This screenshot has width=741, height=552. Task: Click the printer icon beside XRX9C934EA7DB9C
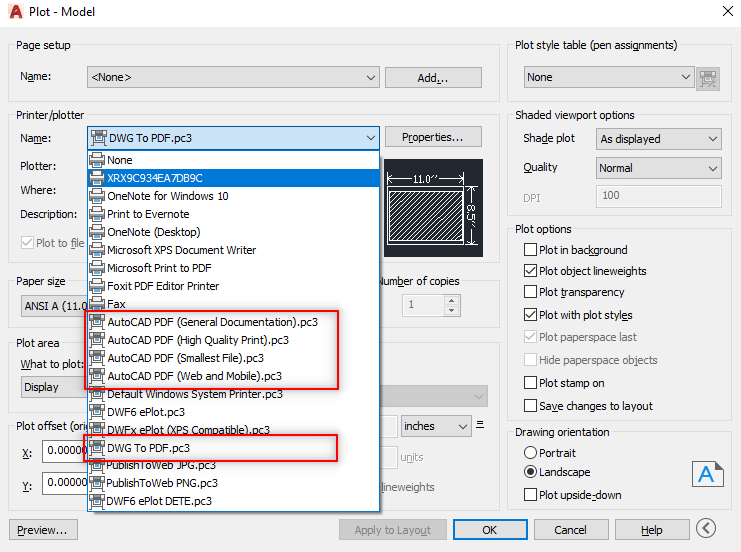click(97, 178)
